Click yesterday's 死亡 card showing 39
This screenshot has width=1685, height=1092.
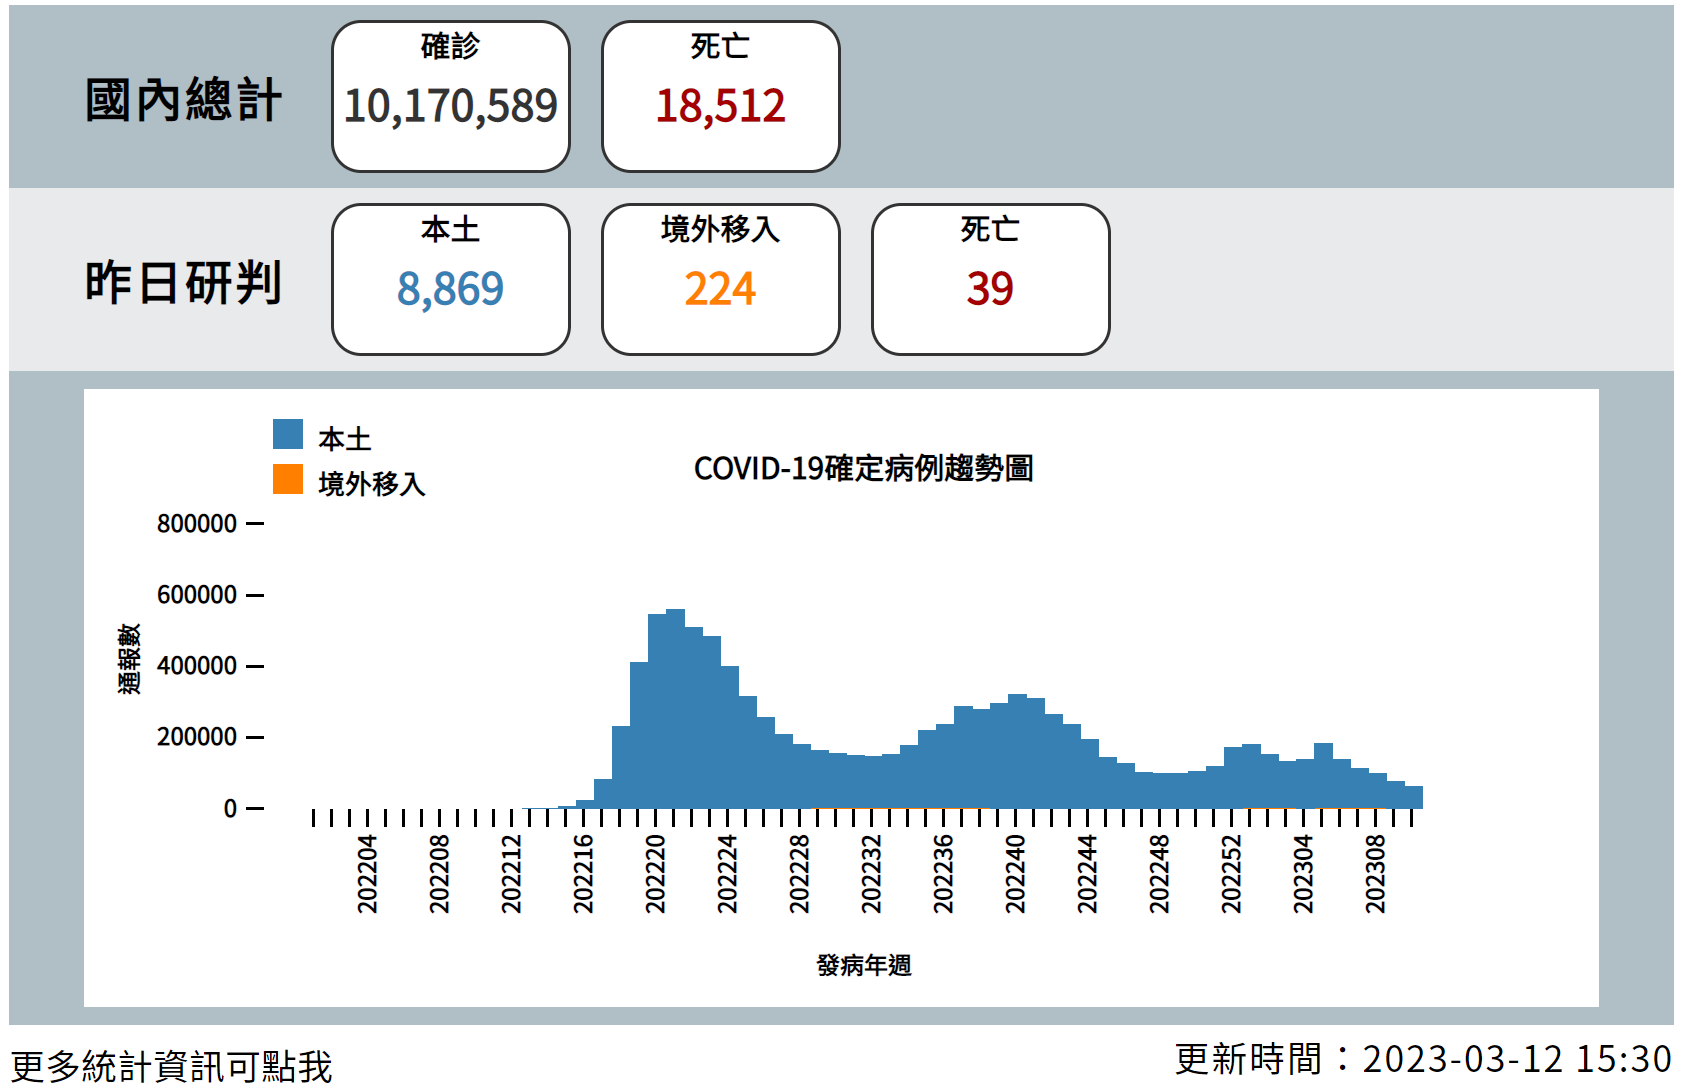pyautogui.click(x=990, y=280)
